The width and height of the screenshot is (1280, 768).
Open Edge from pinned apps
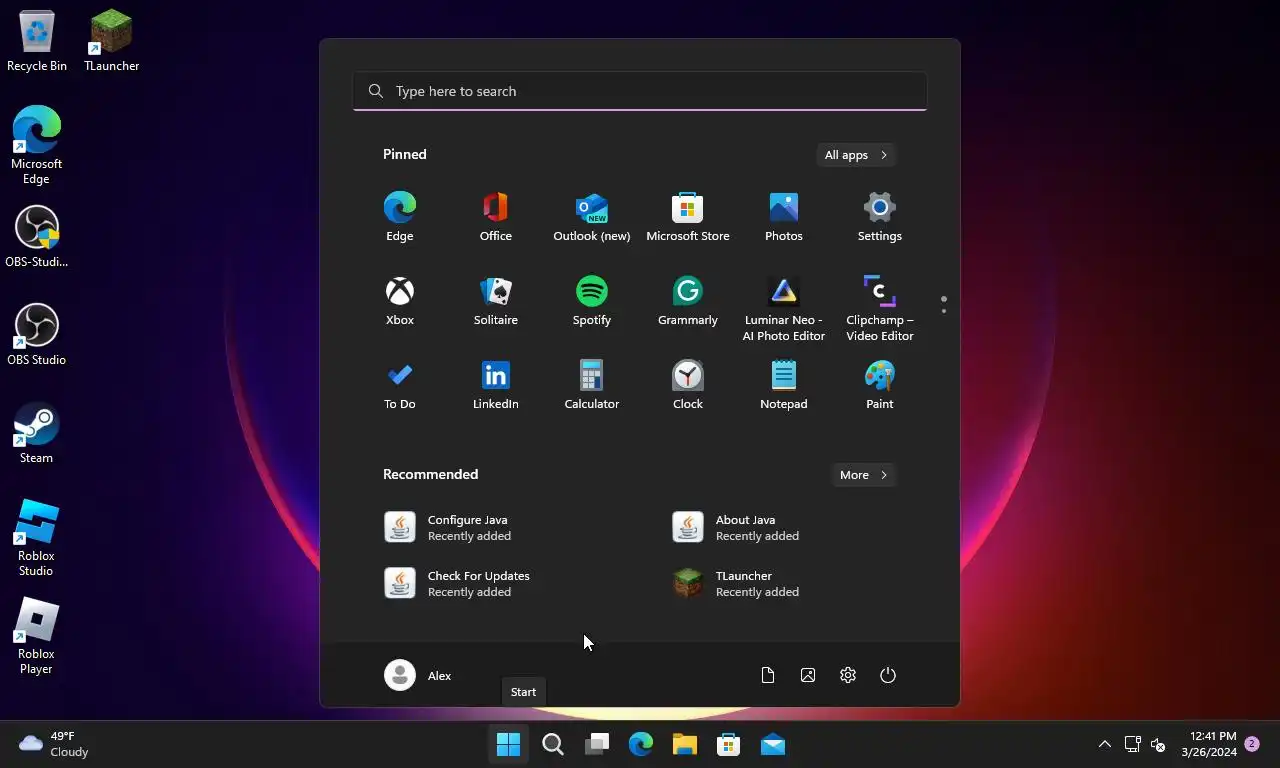tap(399, 217)
